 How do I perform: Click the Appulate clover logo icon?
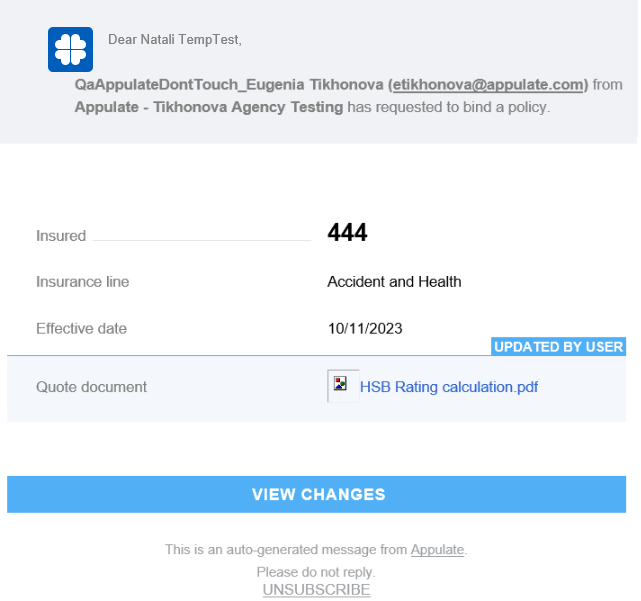(70, 49)
